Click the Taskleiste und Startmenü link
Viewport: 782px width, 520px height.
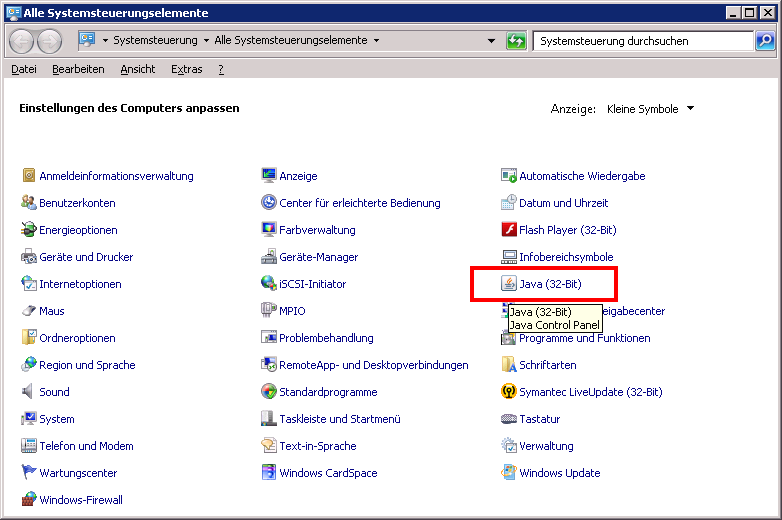coord(339,419)
